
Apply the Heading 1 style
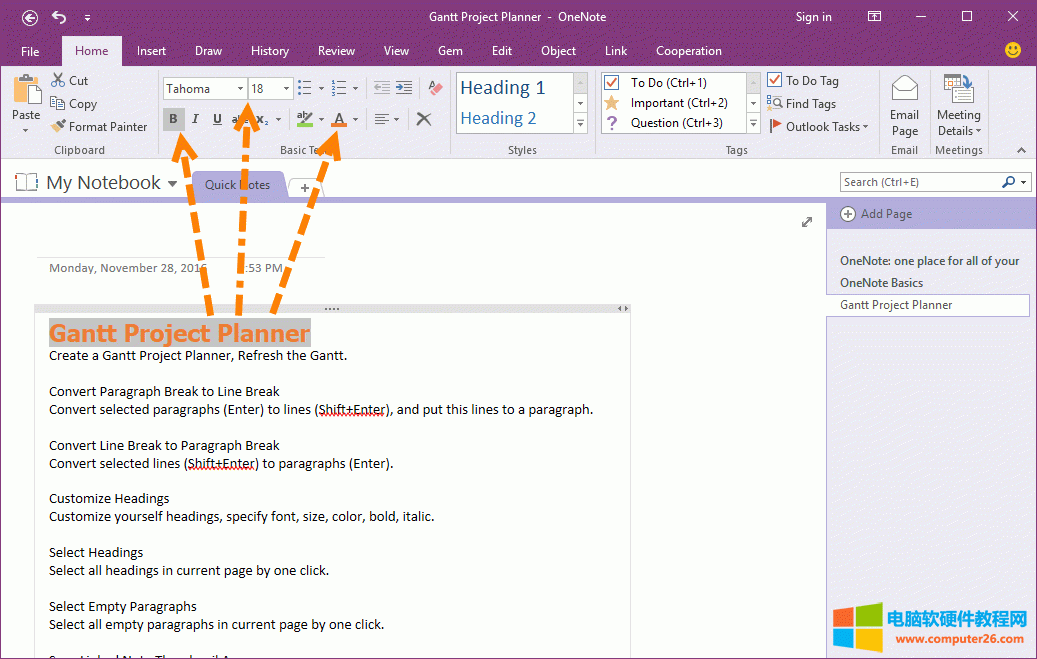point(503,88)
